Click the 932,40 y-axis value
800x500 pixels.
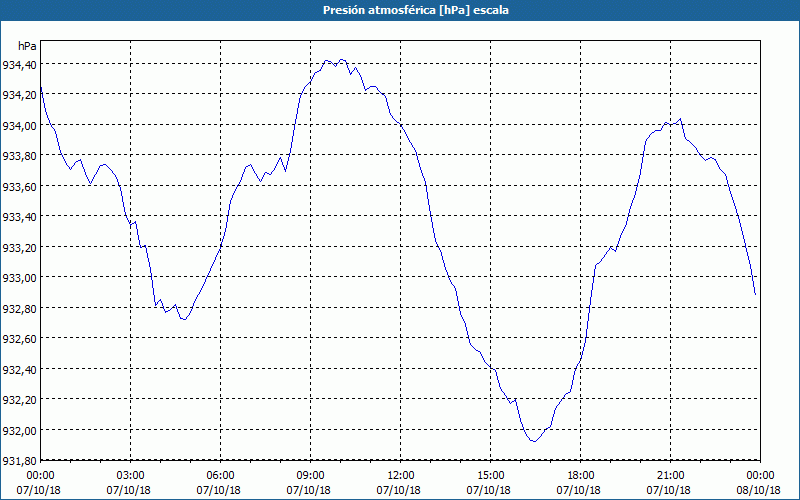[19, 369]
